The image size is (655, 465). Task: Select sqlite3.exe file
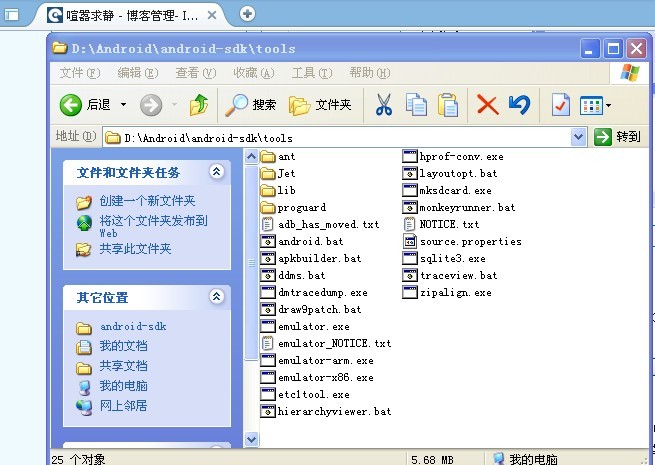444,259
